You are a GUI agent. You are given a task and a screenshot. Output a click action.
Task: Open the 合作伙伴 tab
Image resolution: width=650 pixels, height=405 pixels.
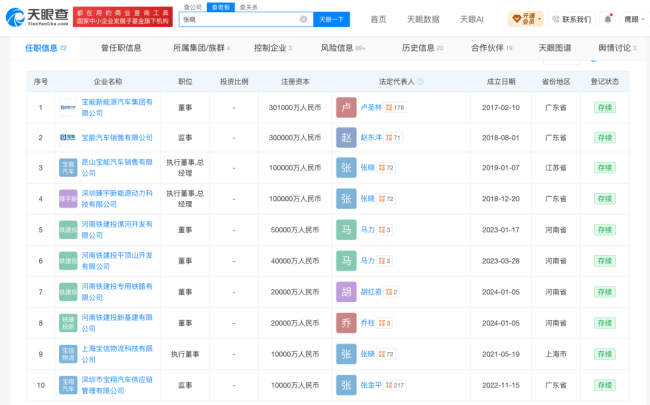[492, 48]
